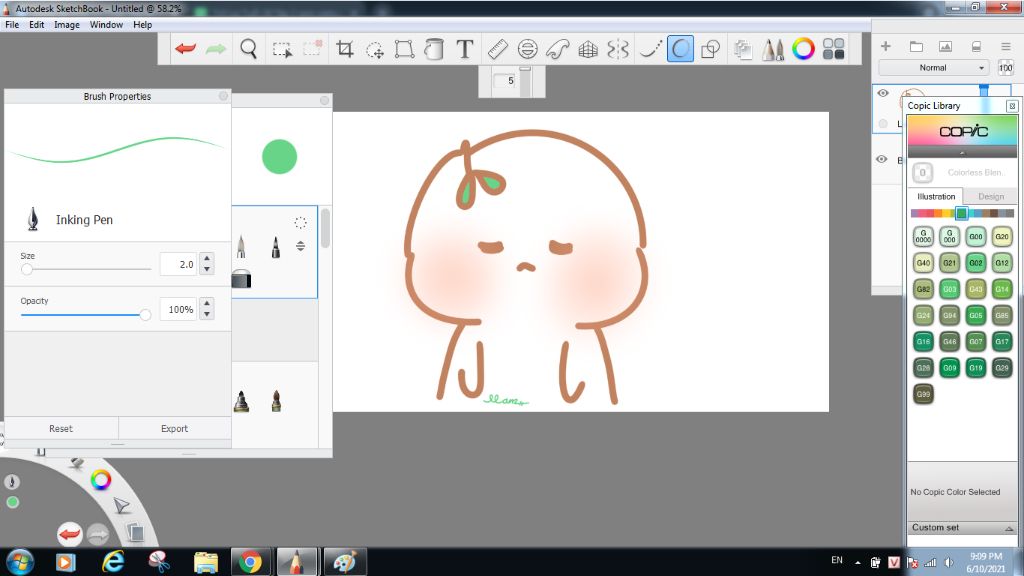Open the Ruler tool
This screenshot has height=576, width=1024.
coord(497,49)
